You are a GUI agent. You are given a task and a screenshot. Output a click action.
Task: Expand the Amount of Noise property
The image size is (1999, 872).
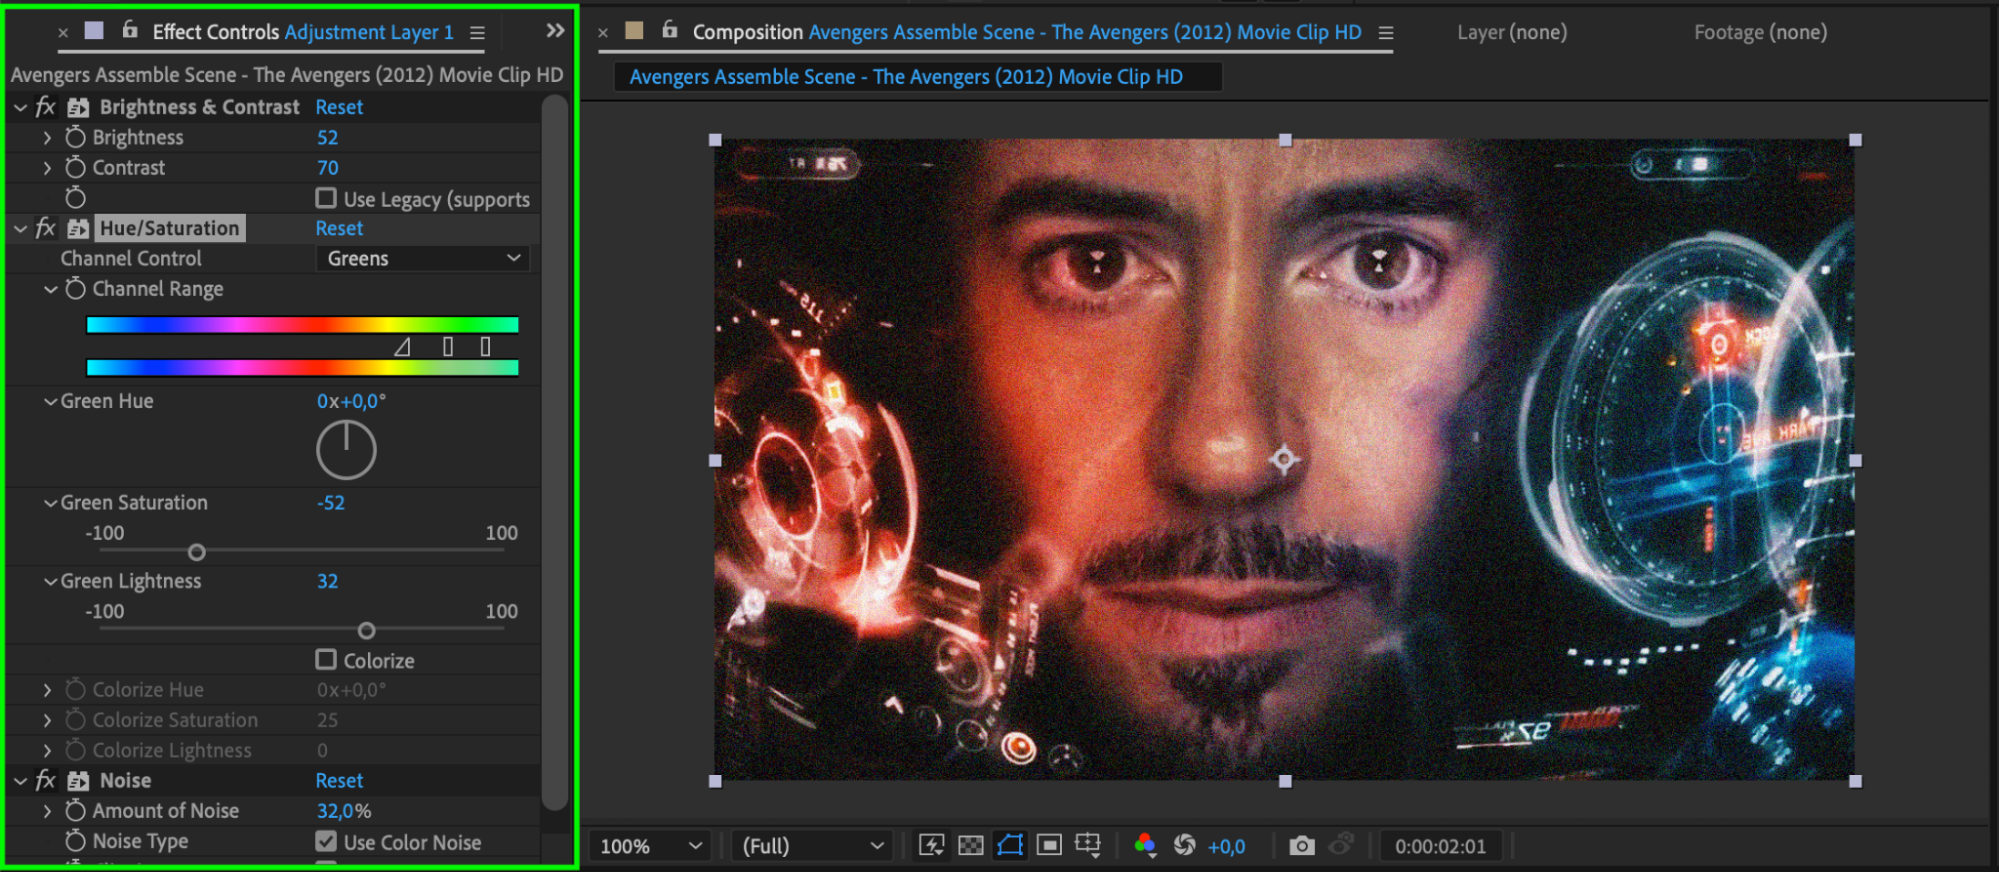(x=47, y=811)
